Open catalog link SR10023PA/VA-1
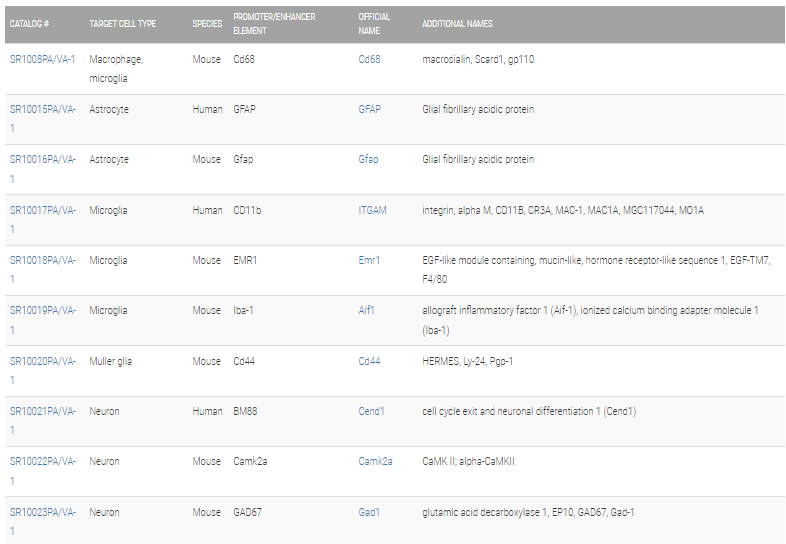Viewport: 786px width, 544px height. pyautogui.click(x=43, y=521)
